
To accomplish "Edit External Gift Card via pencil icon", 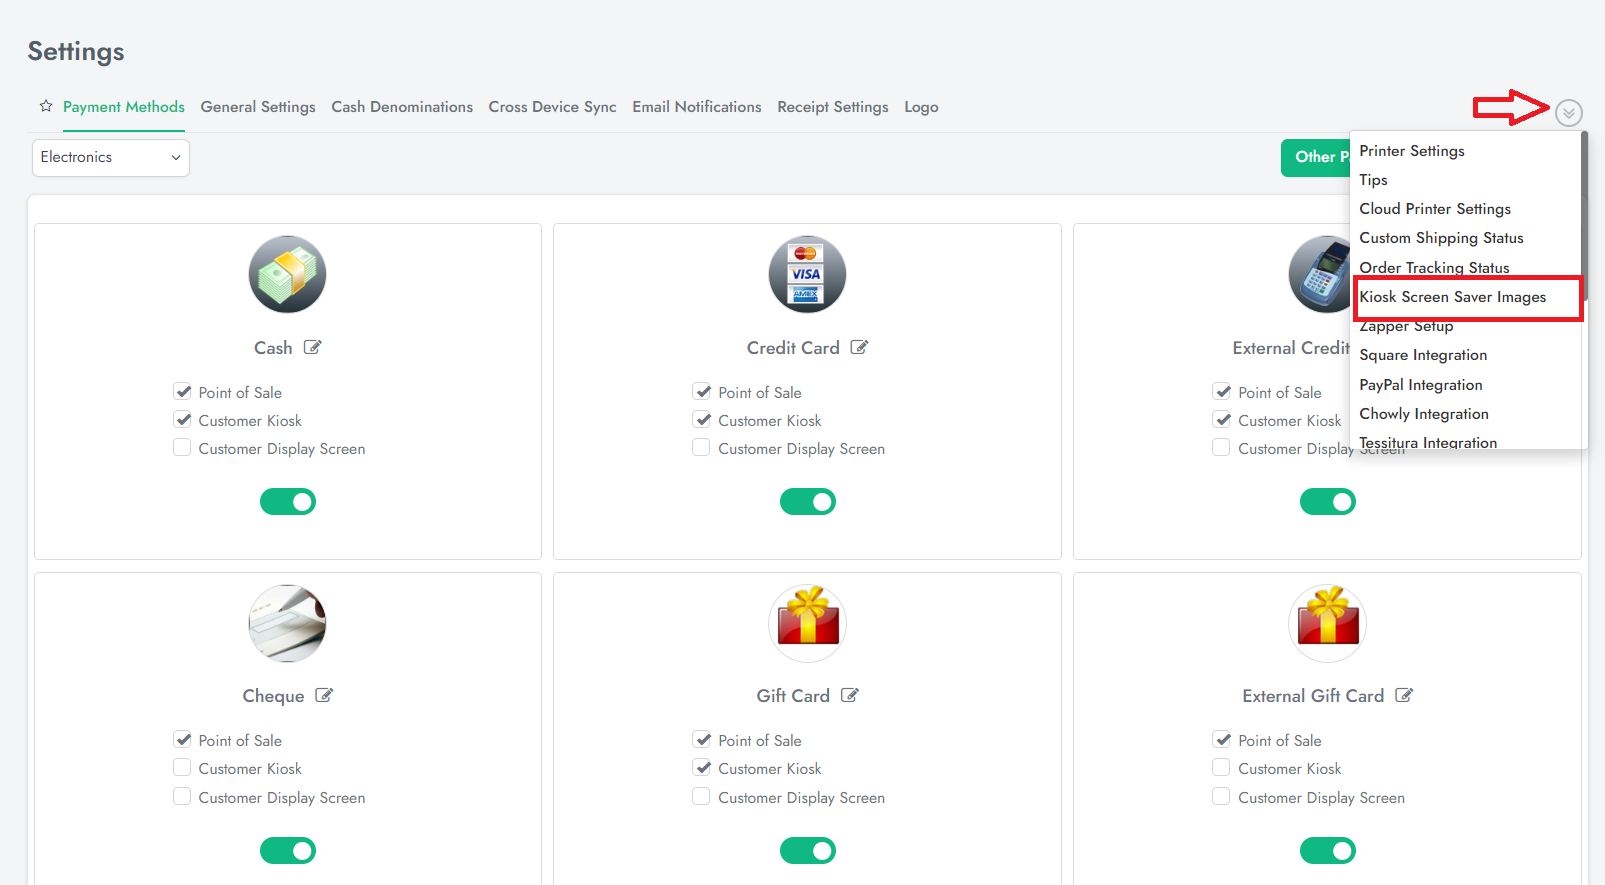I will pyautogui.click(x=1404, y=696).
